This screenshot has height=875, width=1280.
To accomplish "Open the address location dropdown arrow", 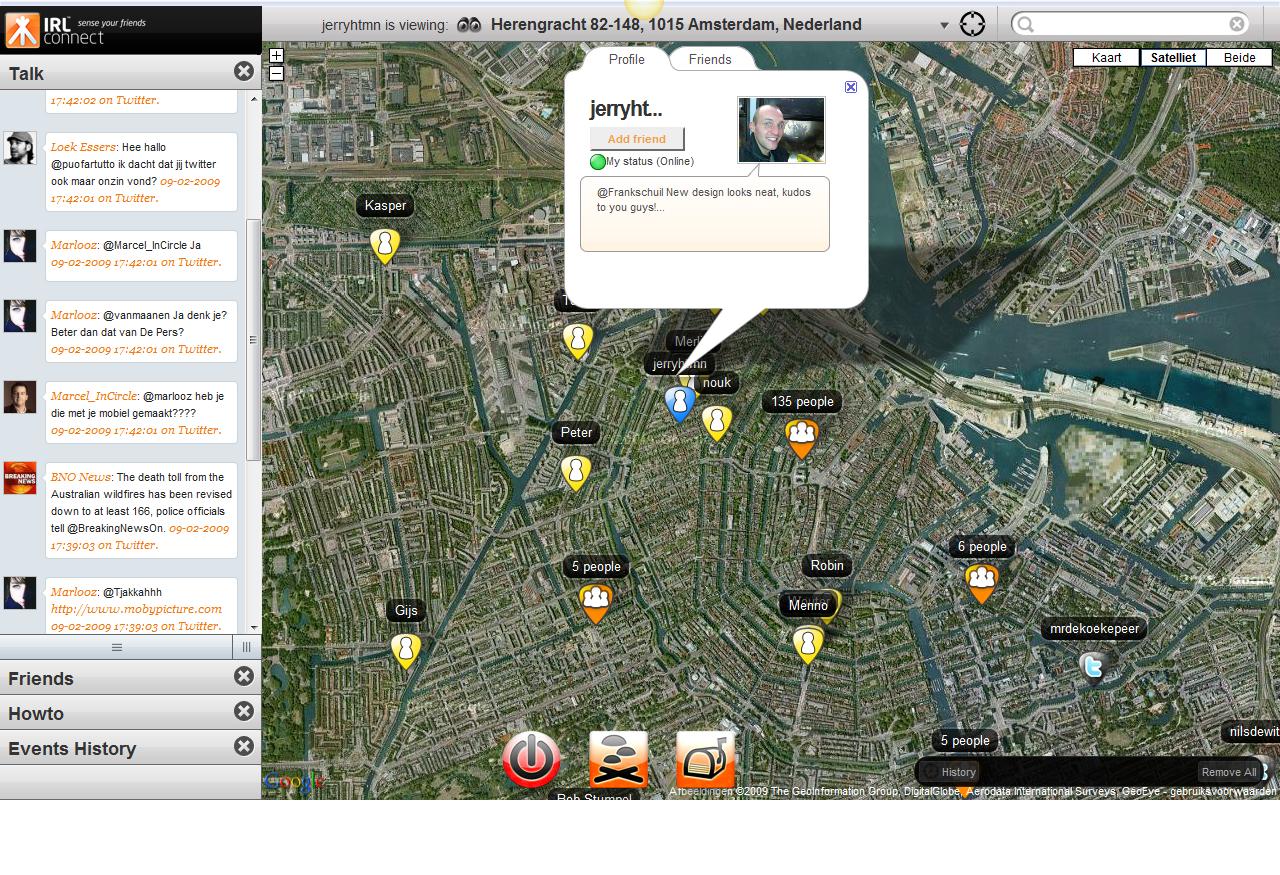I will click(944, 25).
